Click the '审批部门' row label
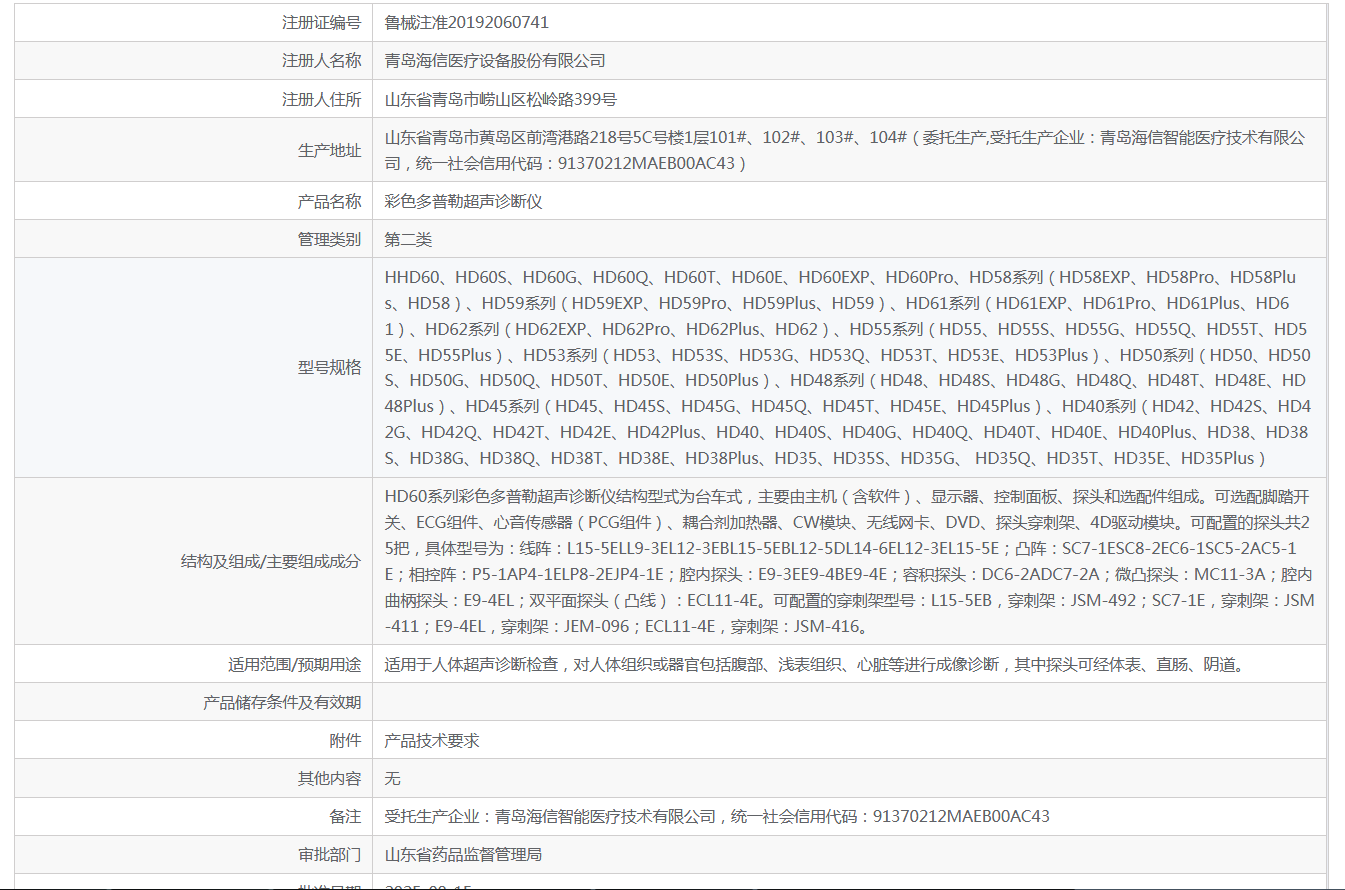1345x890 pixels. (x=329, y=855)
